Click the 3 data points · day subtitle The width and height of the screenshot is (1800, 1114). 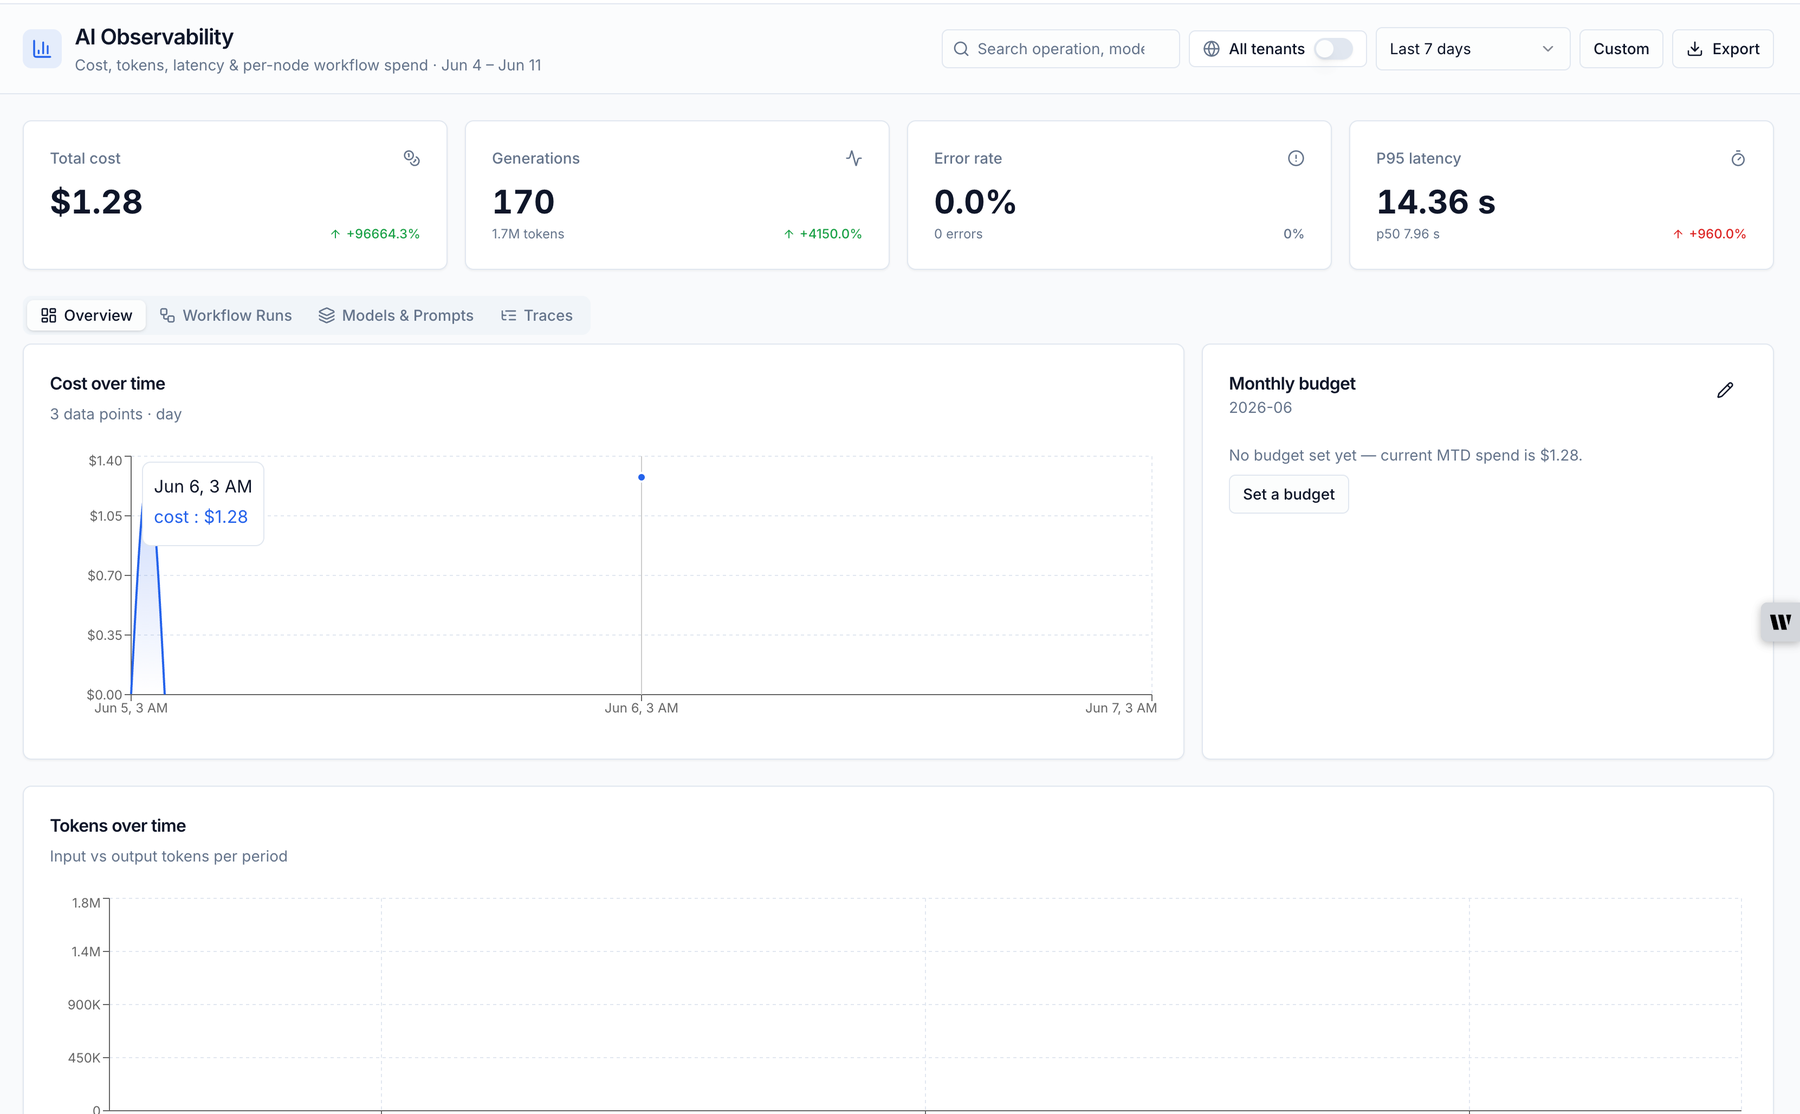point(116,414)
